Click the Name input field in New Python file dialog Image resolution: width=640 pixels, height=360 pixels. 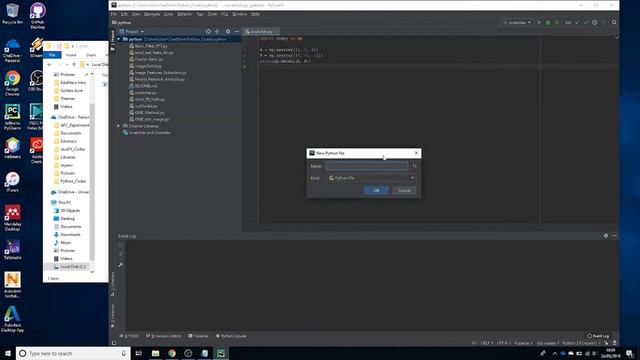pos(367,166)
